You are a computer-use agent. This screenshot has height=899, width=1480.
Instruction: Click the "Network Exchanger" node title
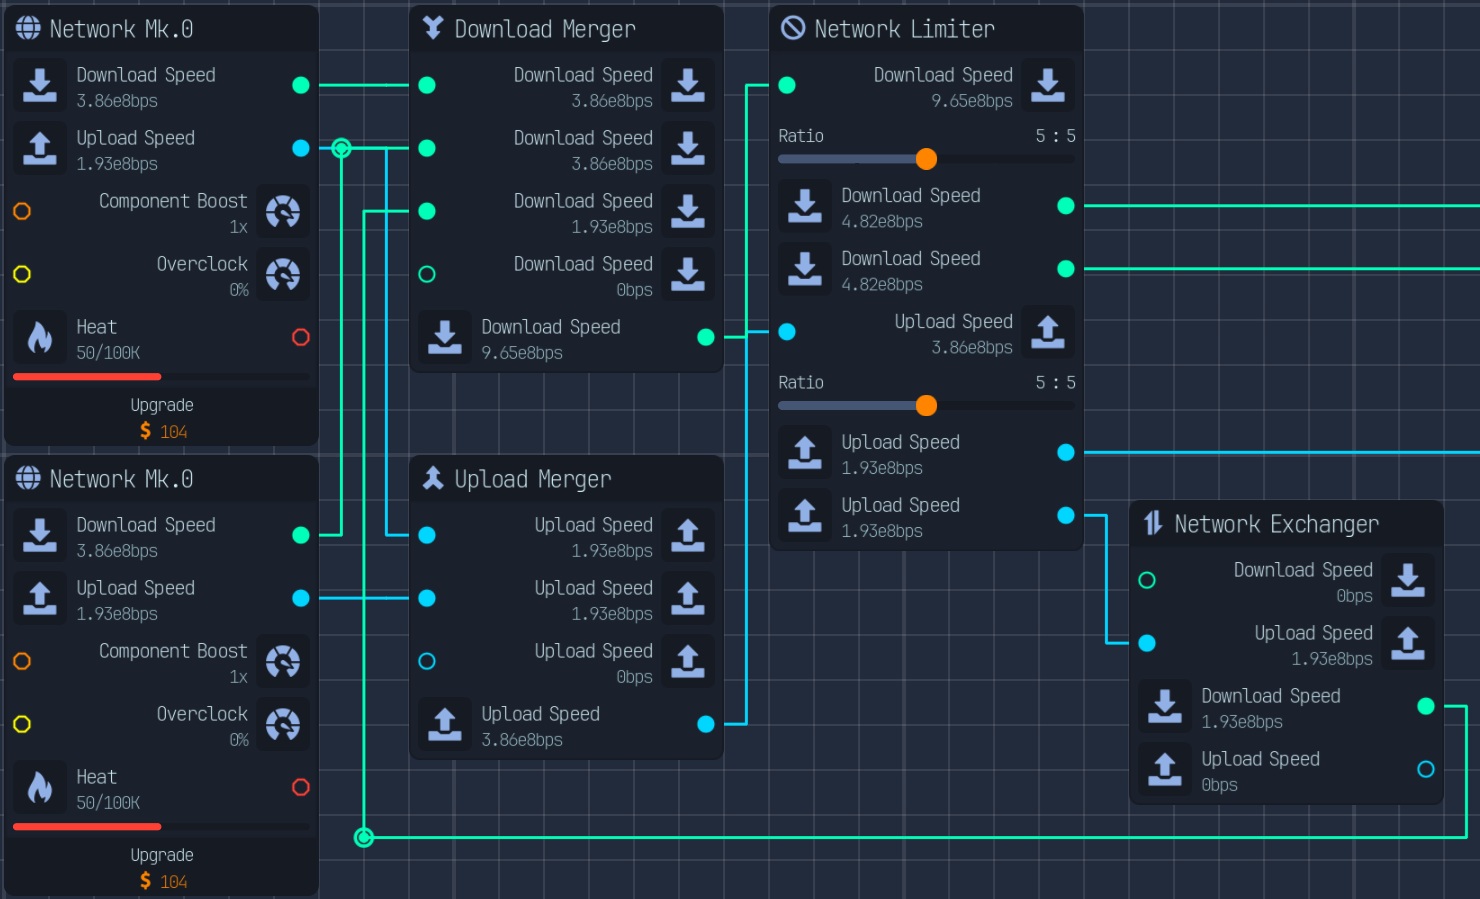point(1277,524)
